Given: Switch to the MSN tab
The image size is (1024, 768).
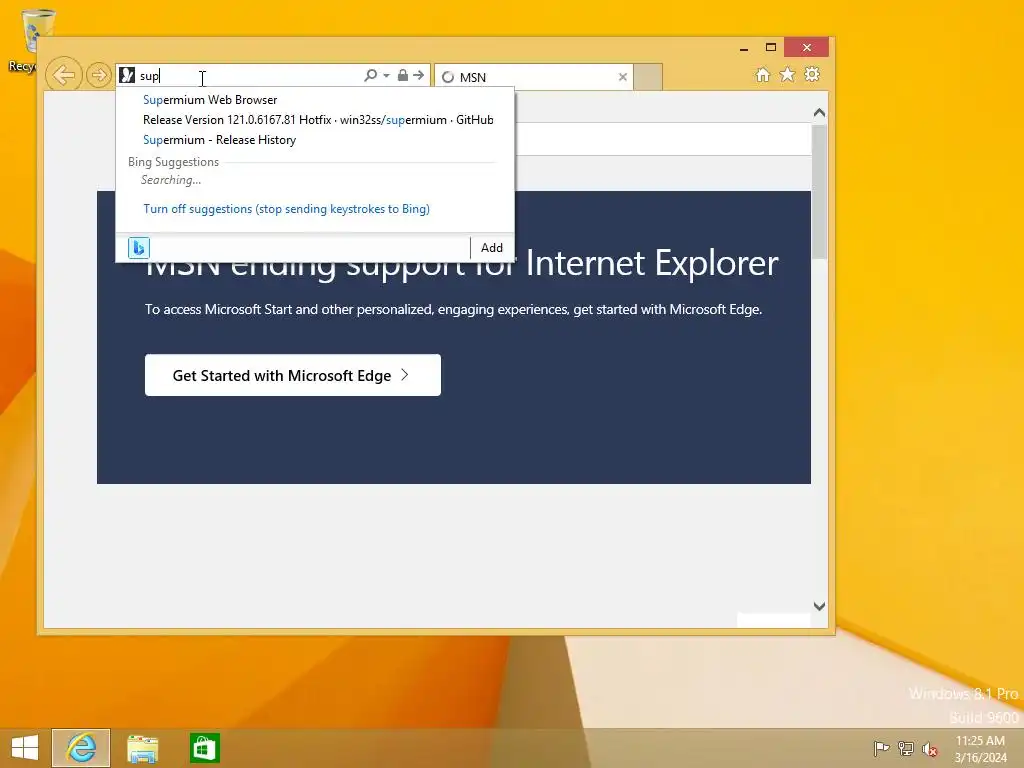Looking at the screenshot, I should pos(528,77).
